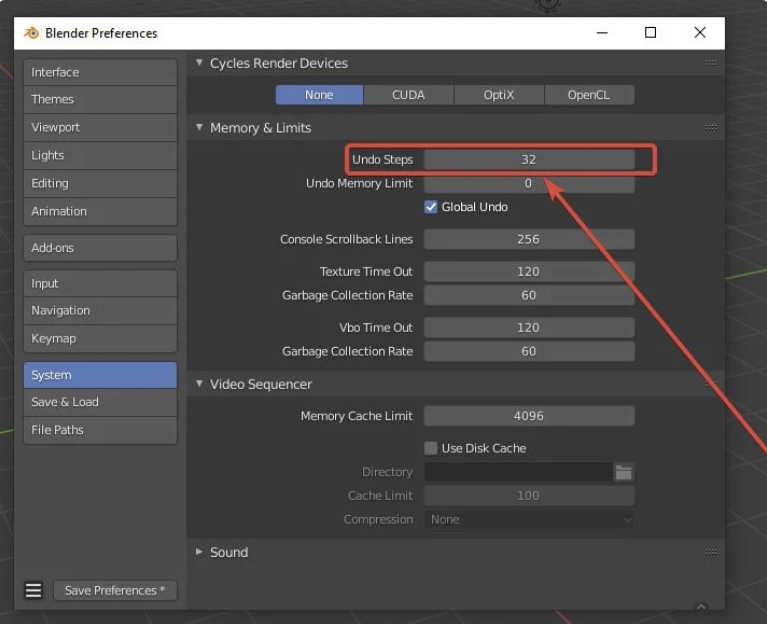The width and height of the screenshot is (767, 624).
Task: Click the Console Scrollback Lines field
Action: (x=529, y=239)
